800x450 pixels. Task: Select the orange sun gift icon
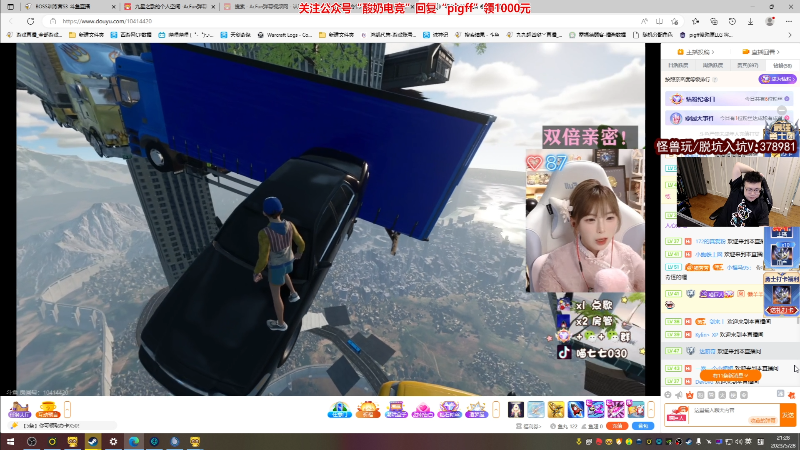pyautogui.click(x=368, y=410)
